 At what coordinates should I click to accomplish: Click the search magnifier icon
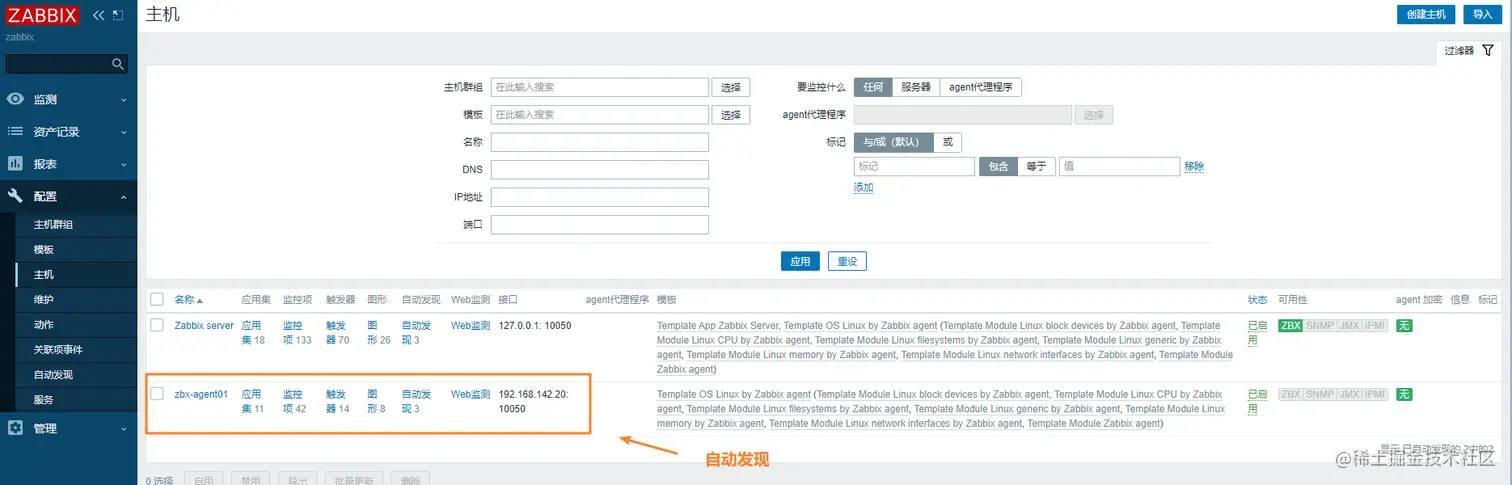coord(118,64)
